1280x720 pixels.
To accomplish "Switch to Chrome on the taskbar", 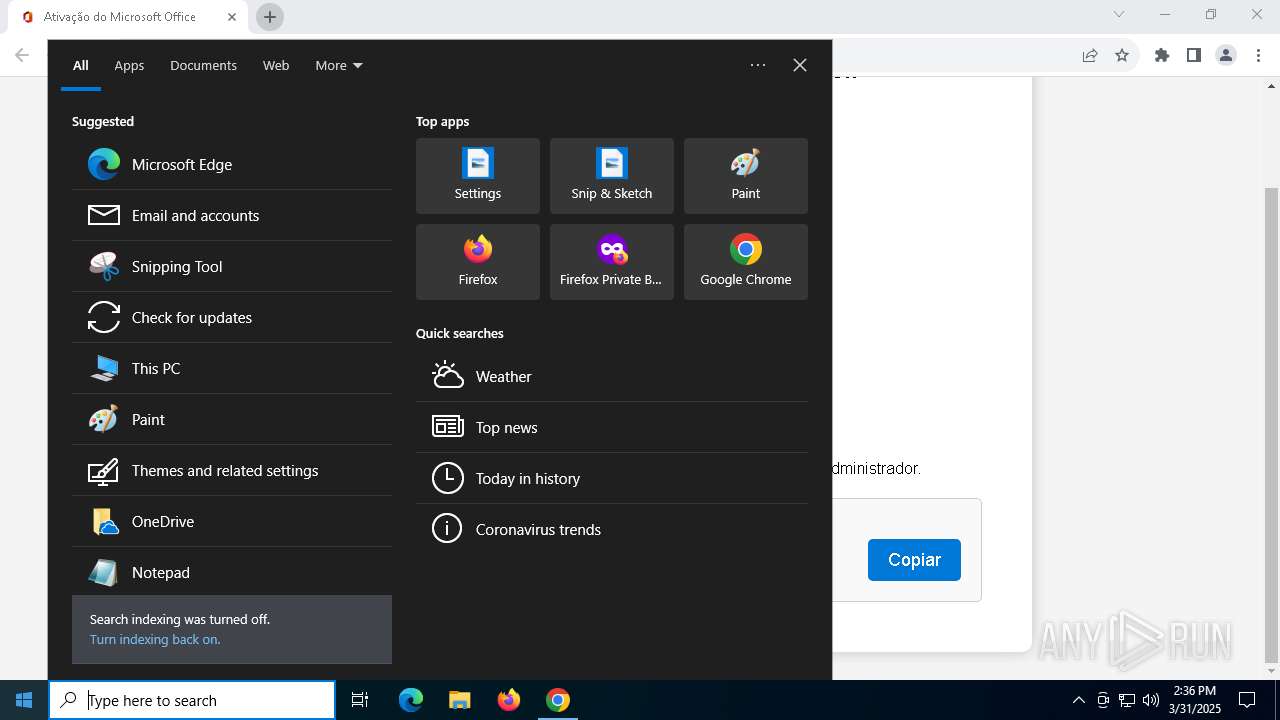I will [x=558, y=700].
